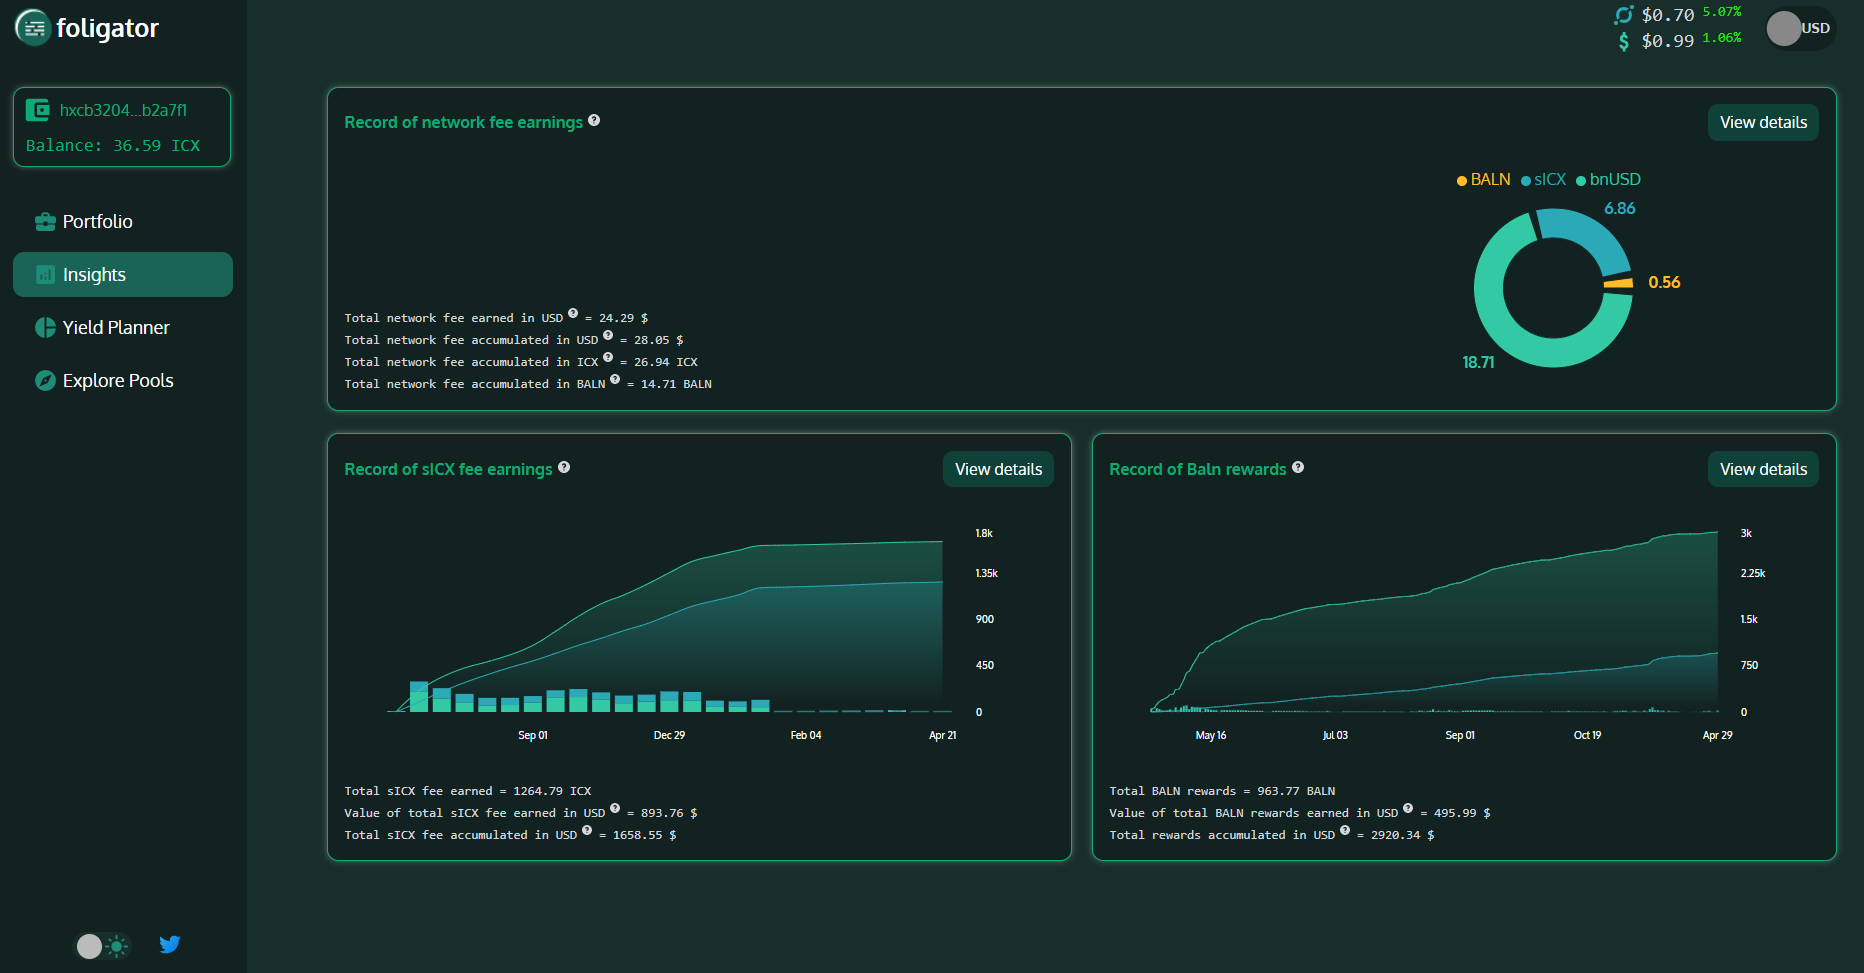View details of network fee earnings
Screen dimensions: 1864x973
pos(1762,123)
